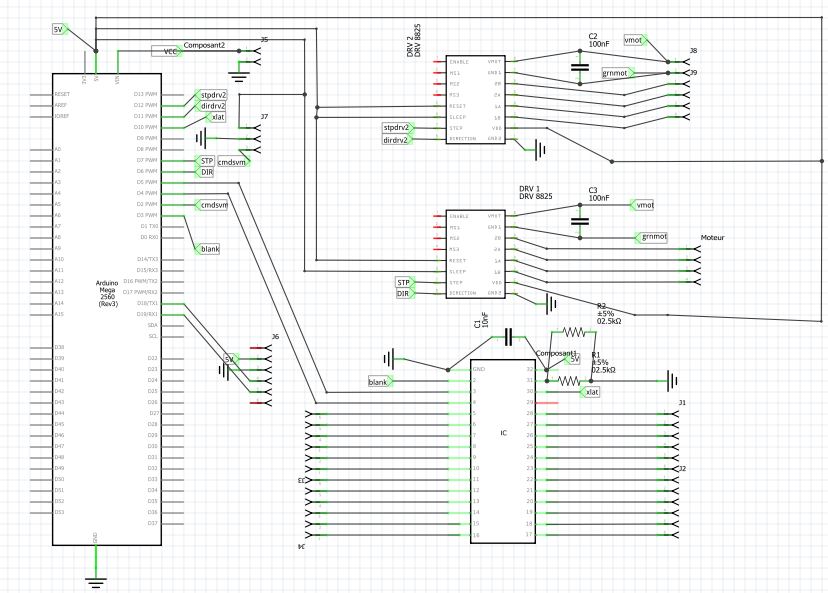
Task: Select the grnmot label near DRV 1
Action: tap(653, 237)
